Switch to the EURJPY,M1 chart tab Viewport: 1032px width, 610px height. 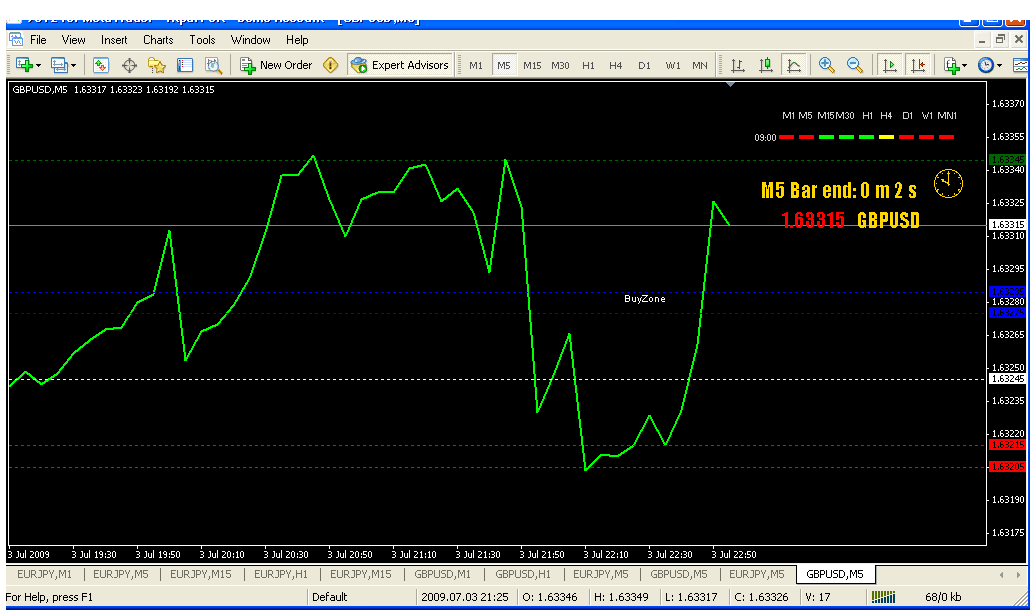[44, 574]
